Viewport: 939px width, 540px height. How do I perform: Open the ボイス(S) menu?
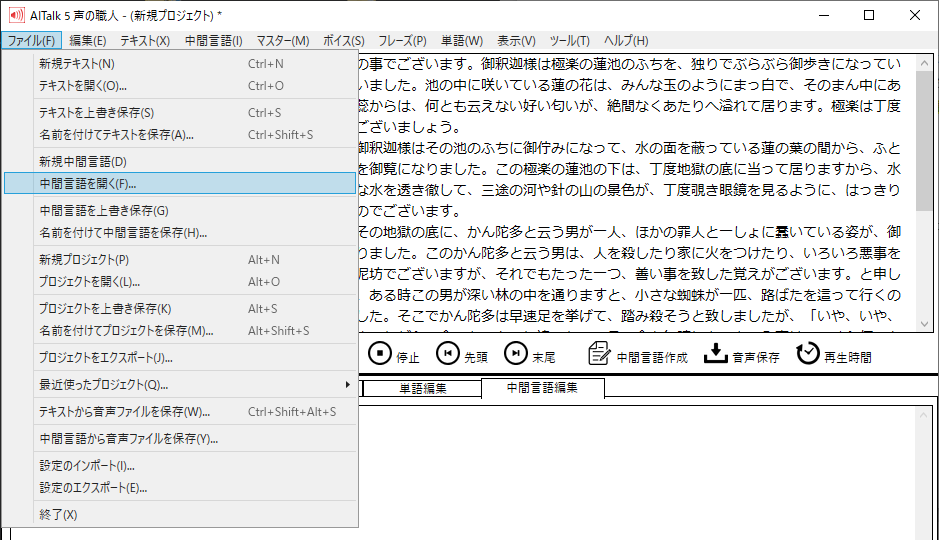[344, 41]
